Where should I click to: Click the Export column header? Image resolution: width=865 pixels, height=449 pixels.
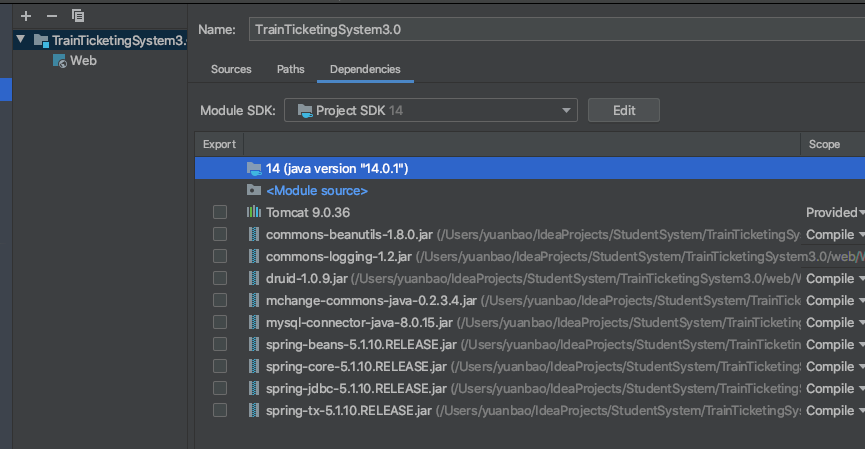pos(219,145)
